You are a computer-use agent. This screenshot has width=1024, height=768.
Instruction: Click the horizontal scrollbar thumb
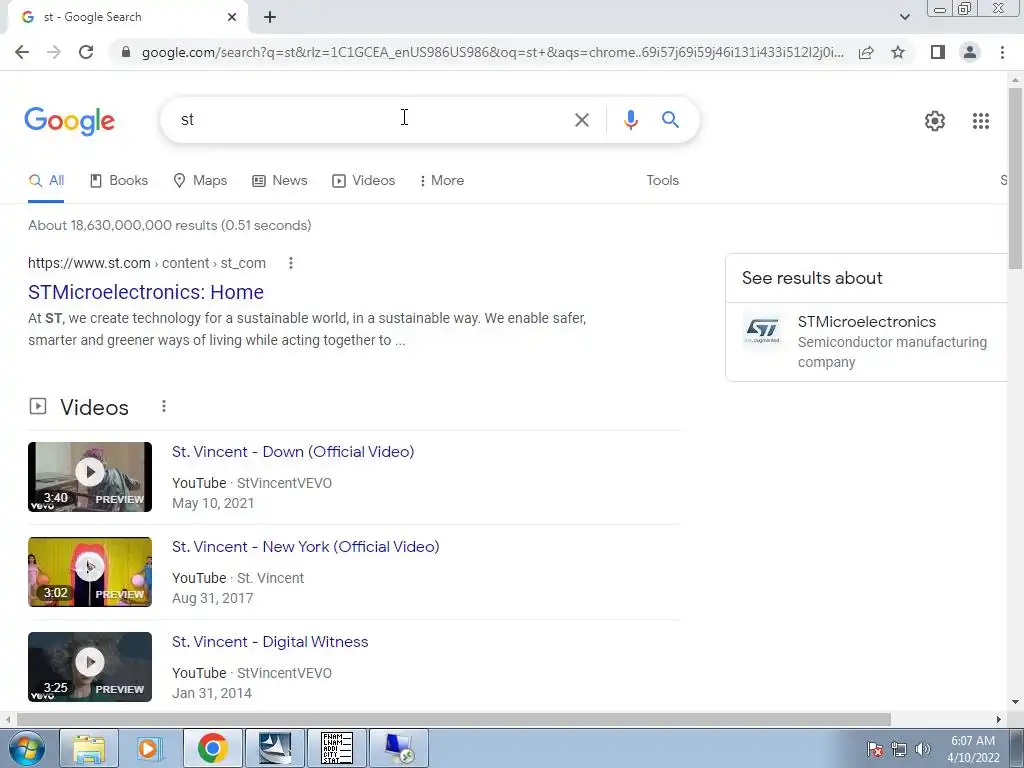pyautogui.click(x=454, y=719)
